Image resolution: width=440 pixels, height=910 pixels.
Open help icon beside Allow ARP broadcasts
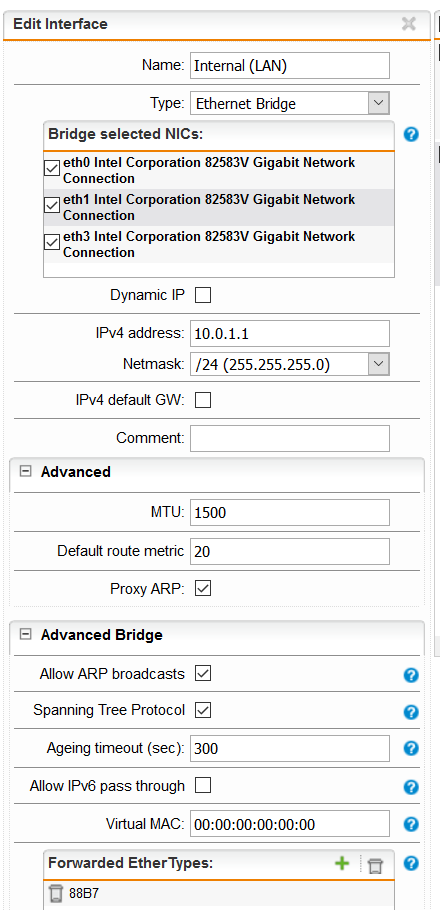pyautogui.click(x=411, y=675)
